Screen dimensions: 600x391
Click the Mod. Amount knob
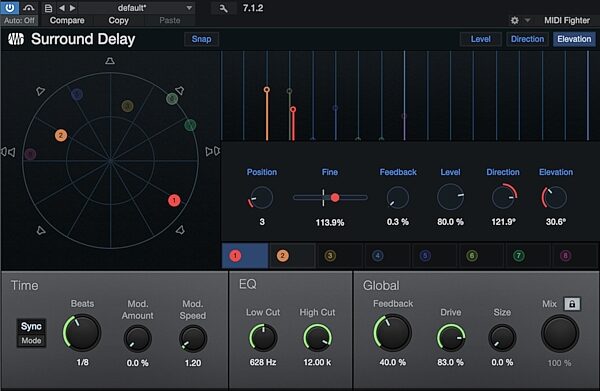pyautogui.click(x=137, y=339)
